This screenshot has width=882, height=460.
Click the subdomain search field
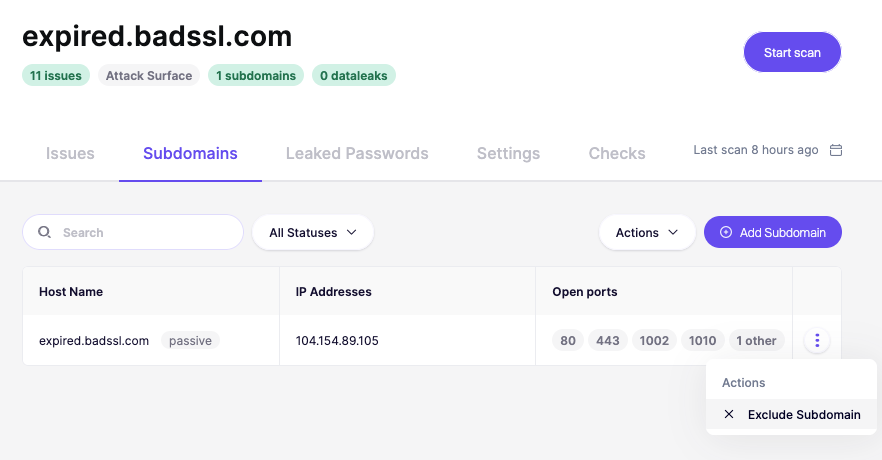coord(145,233)
